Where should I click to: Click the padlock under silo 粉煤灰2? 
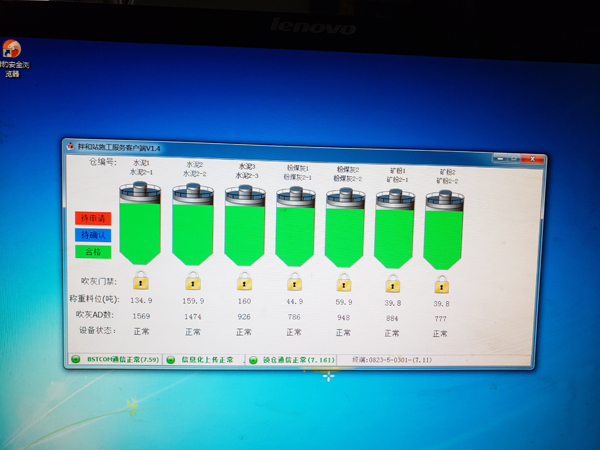click(344, 283)
